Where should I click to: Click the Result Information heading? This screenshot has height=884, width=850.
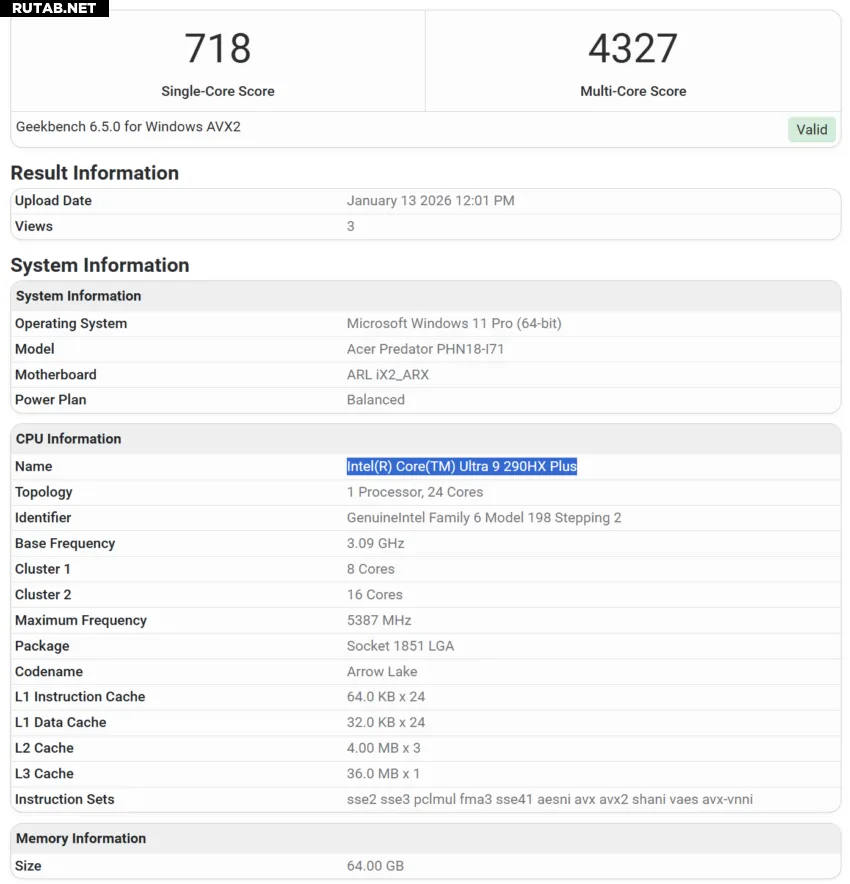click(94, 173)
